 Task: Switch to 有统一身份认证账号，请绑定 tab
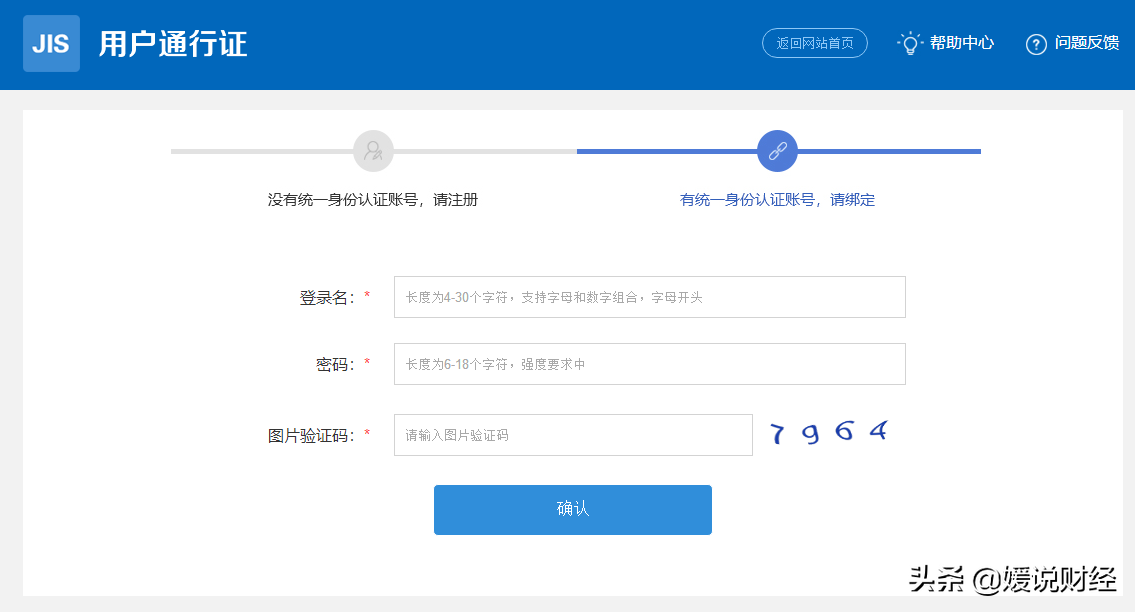pyautogui.click(x=777, y=200)
